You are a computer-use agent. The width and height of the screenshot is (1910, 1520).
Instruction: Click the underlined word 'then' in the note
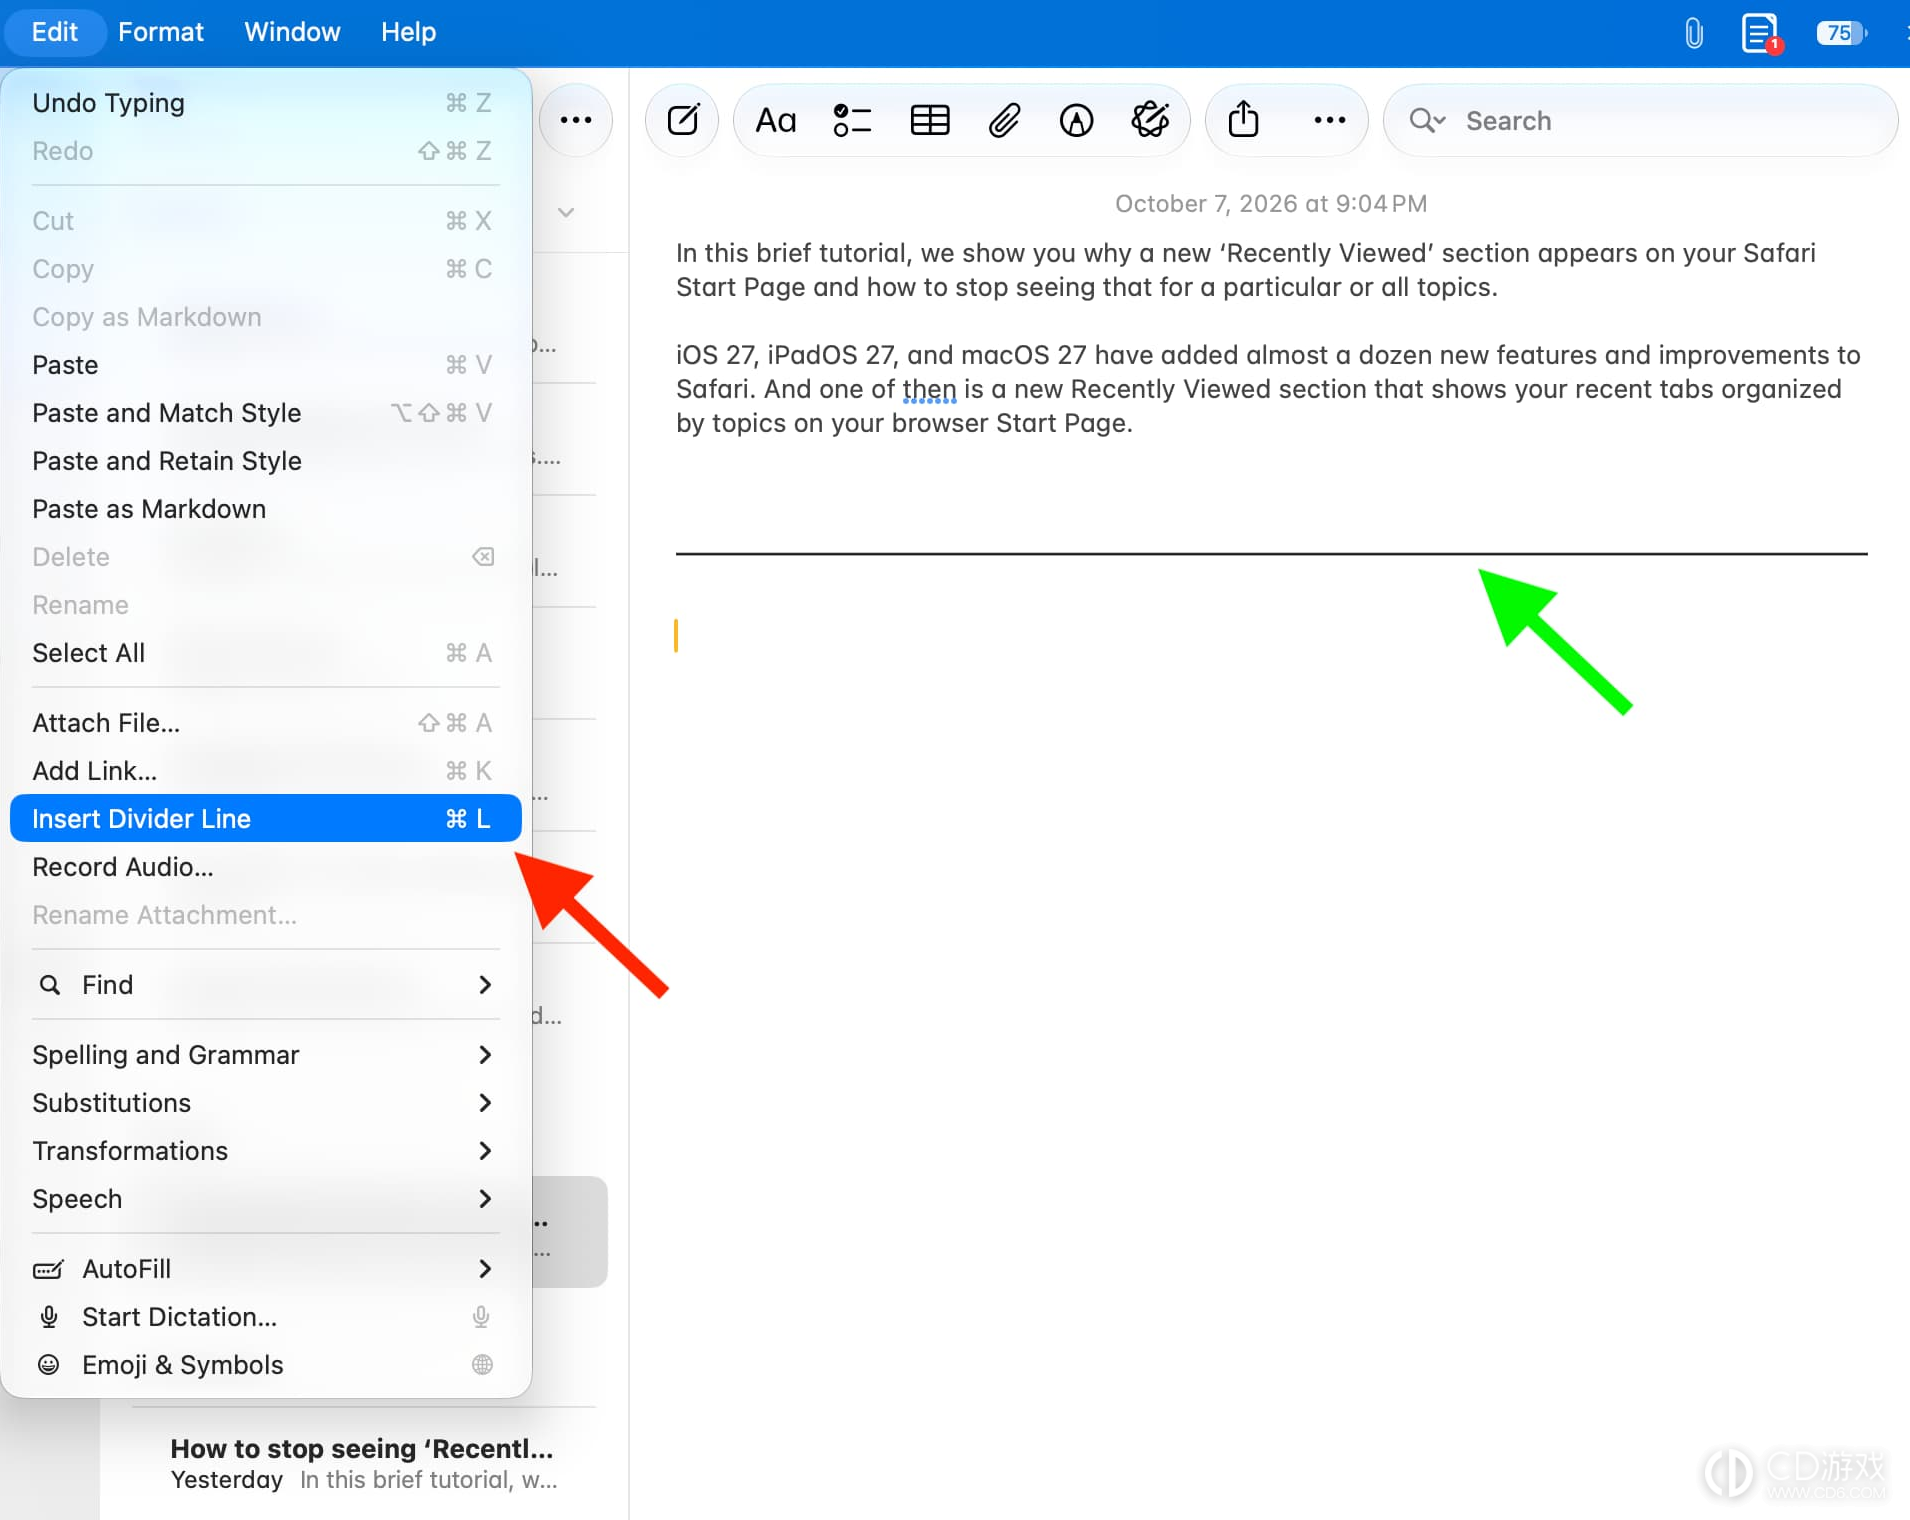click(x=929, y=389)
